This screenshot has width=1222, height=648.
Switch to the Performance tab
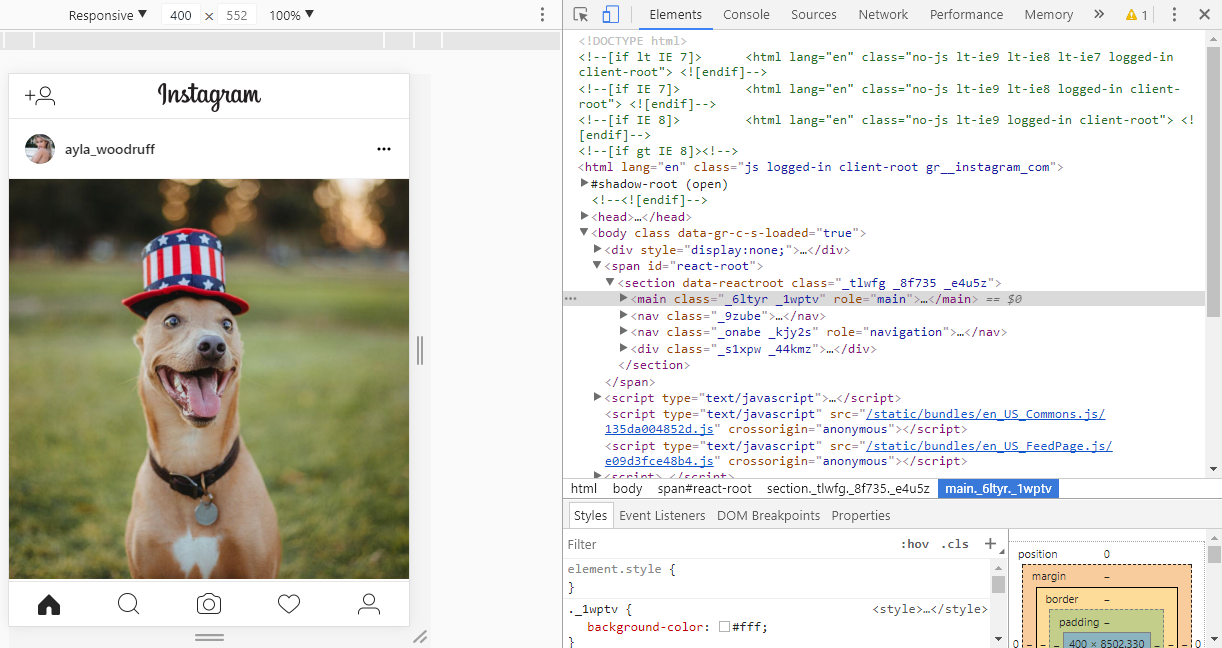click(966, 14)
